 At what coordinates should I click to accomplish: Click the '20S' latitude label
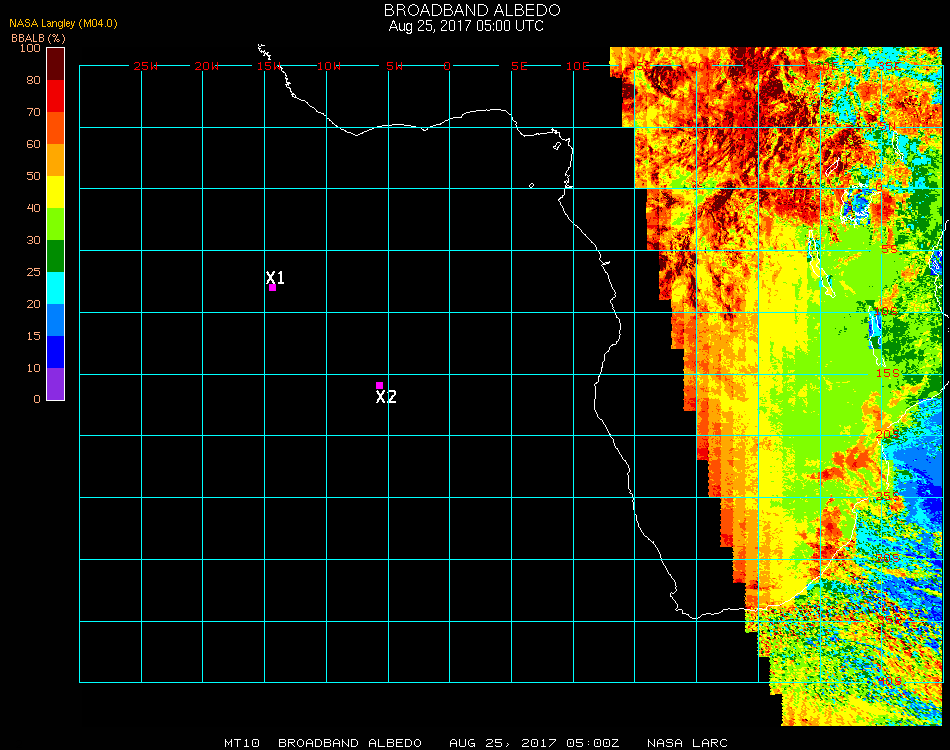pyautogui.click(x=888, y=435)
